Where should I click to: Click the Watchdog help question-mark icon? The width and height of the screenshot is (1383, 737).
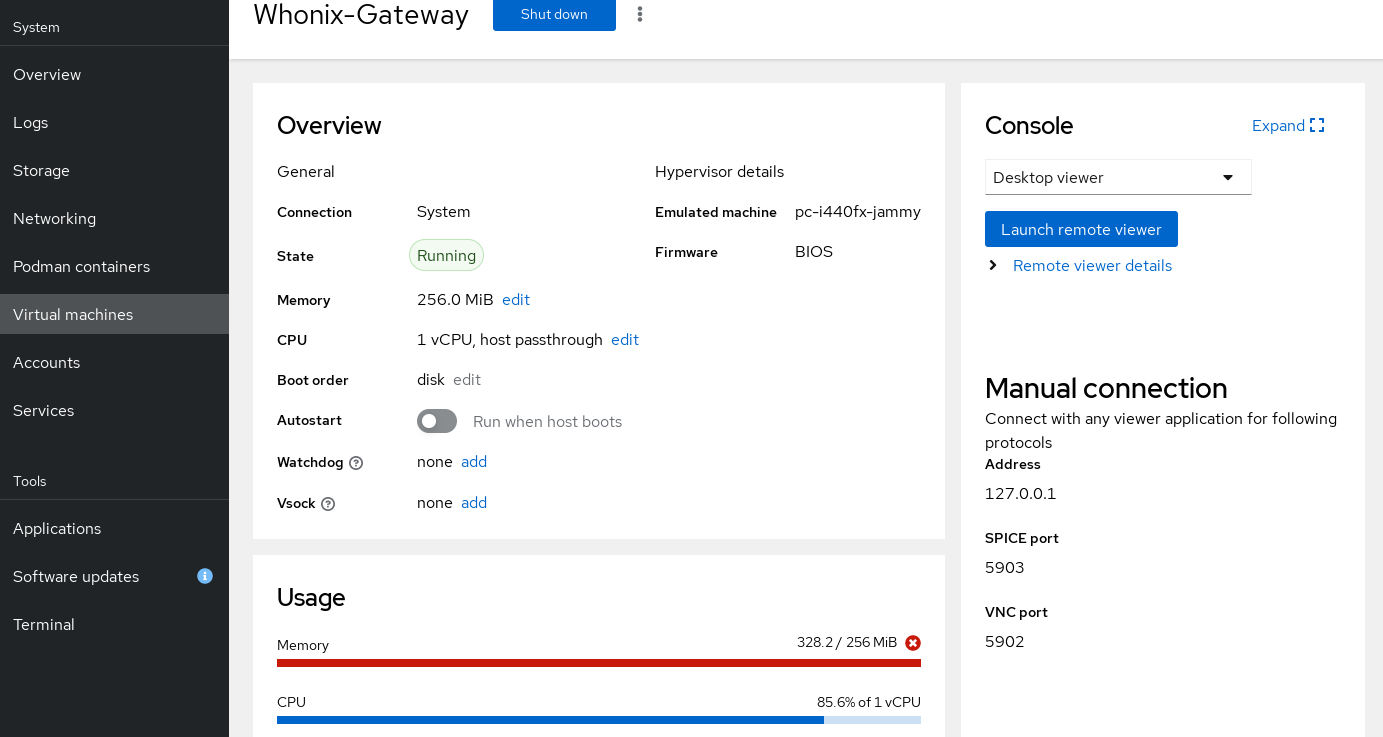(356, 463)
